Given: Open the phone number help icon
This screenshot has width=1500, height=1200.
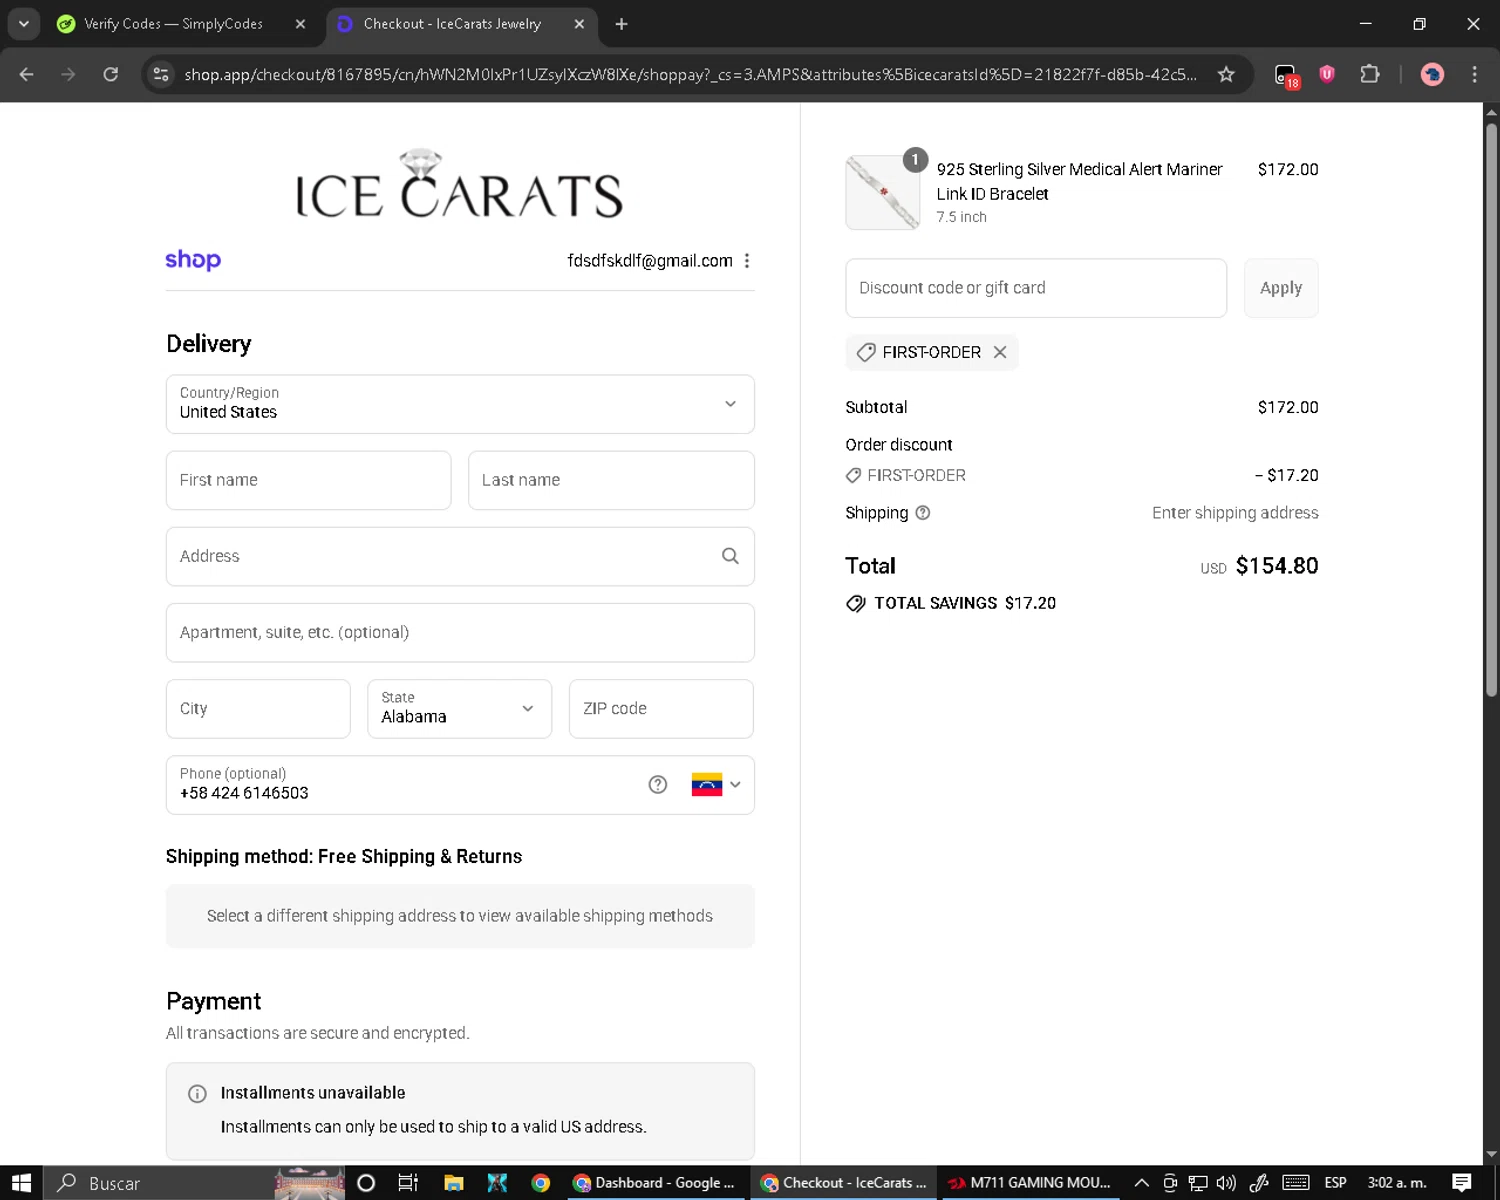Looking at the screenshot, I should (657, 785).
